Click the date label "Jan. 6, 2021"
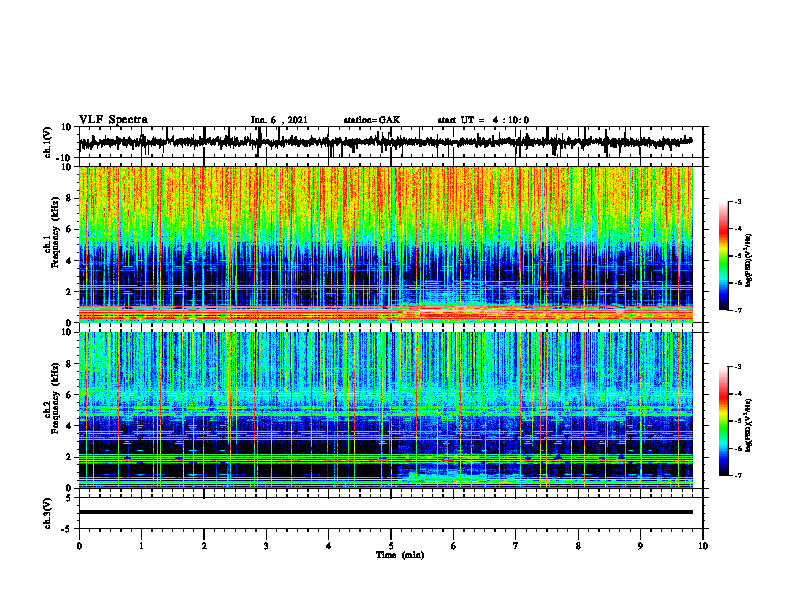The height and width of the screenshot is (612, 792). coord(279,120)
